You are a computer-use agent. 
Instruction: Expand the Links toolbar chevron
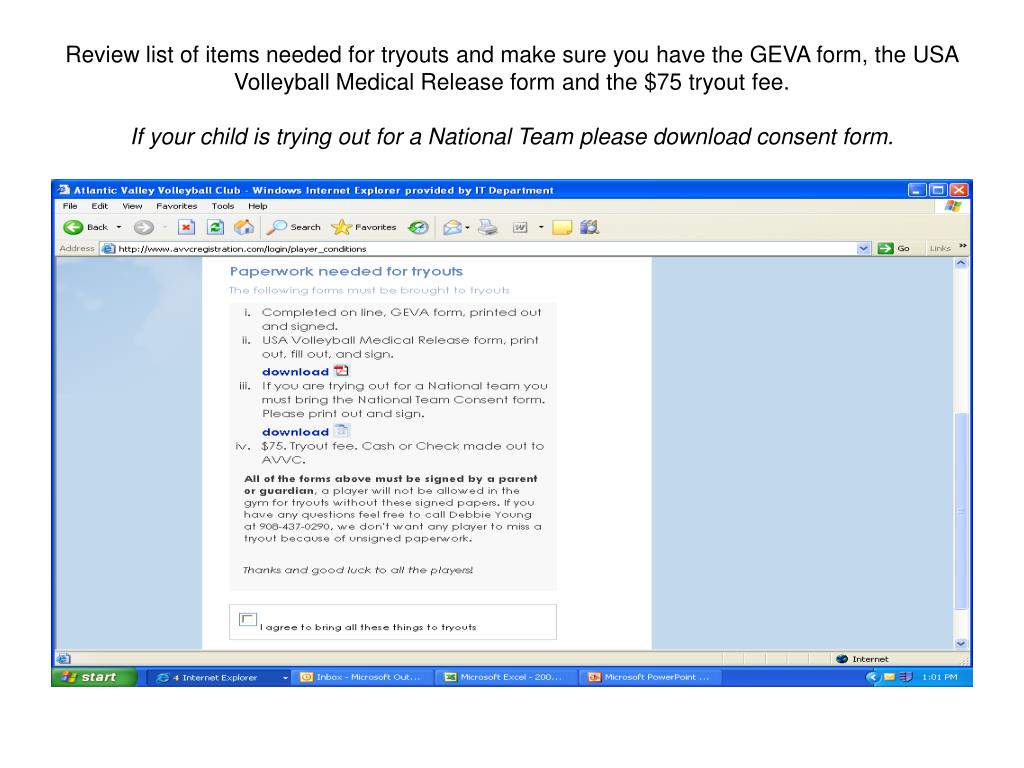tap(963, 246)
